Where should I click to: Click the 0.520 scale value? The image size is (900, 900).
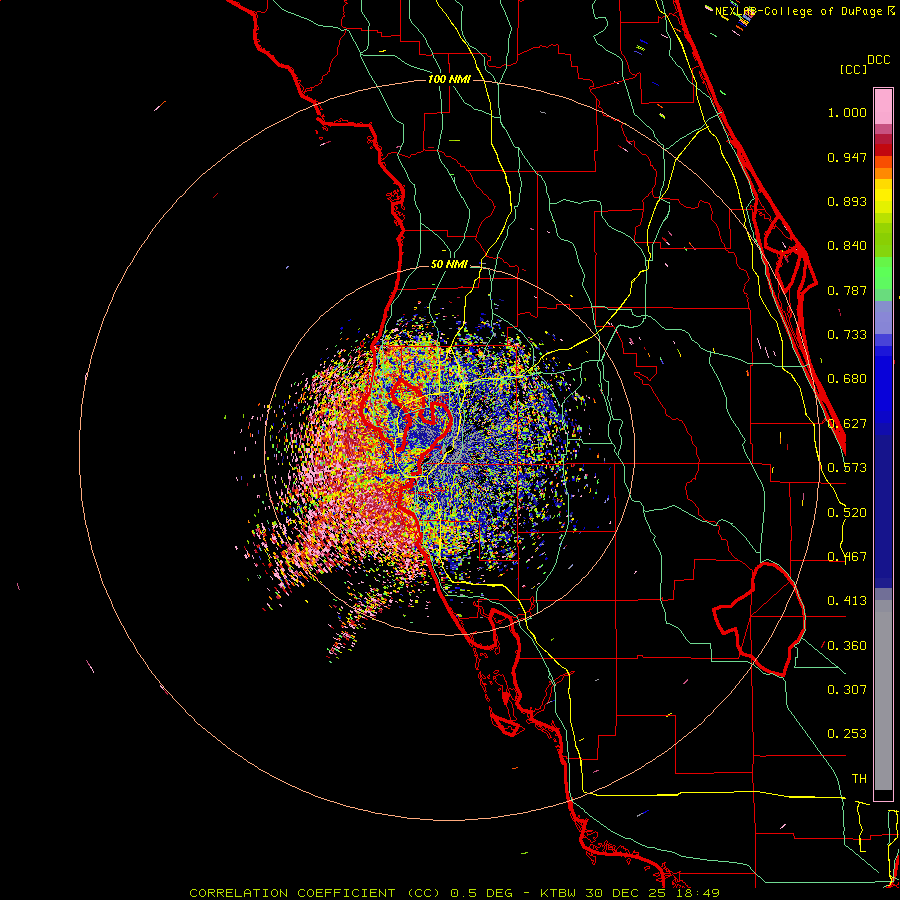pyautogui.click(x=847, y=513)
